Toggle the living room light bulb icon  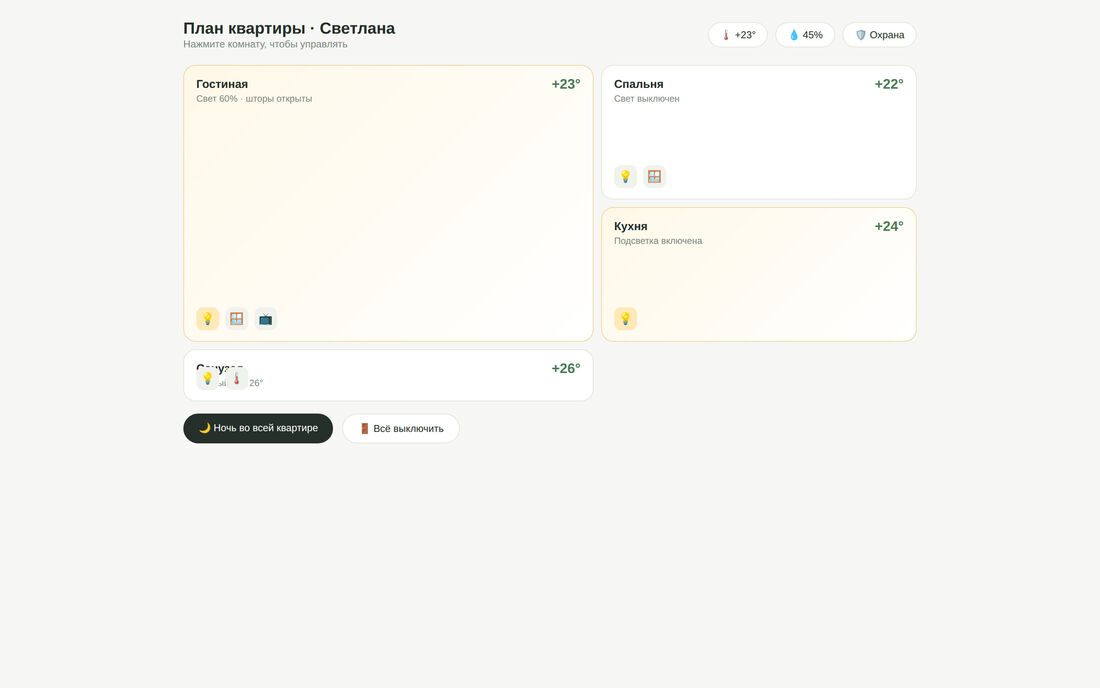coord(208,319)
